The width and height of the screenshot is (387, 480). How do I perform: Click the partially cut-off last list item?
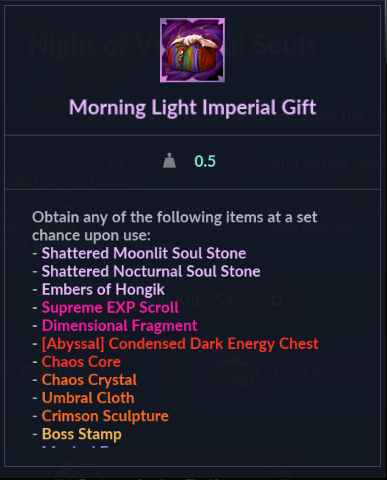76,447
